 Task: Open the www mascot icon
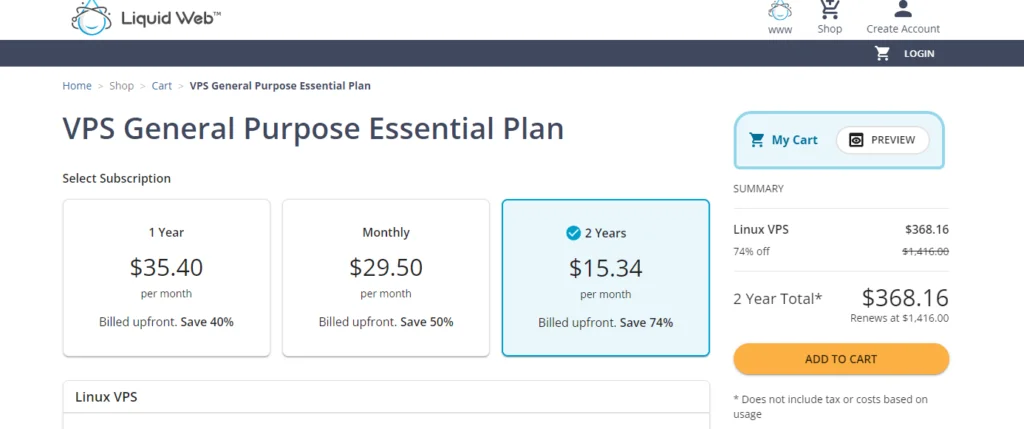tap(780, 10)
